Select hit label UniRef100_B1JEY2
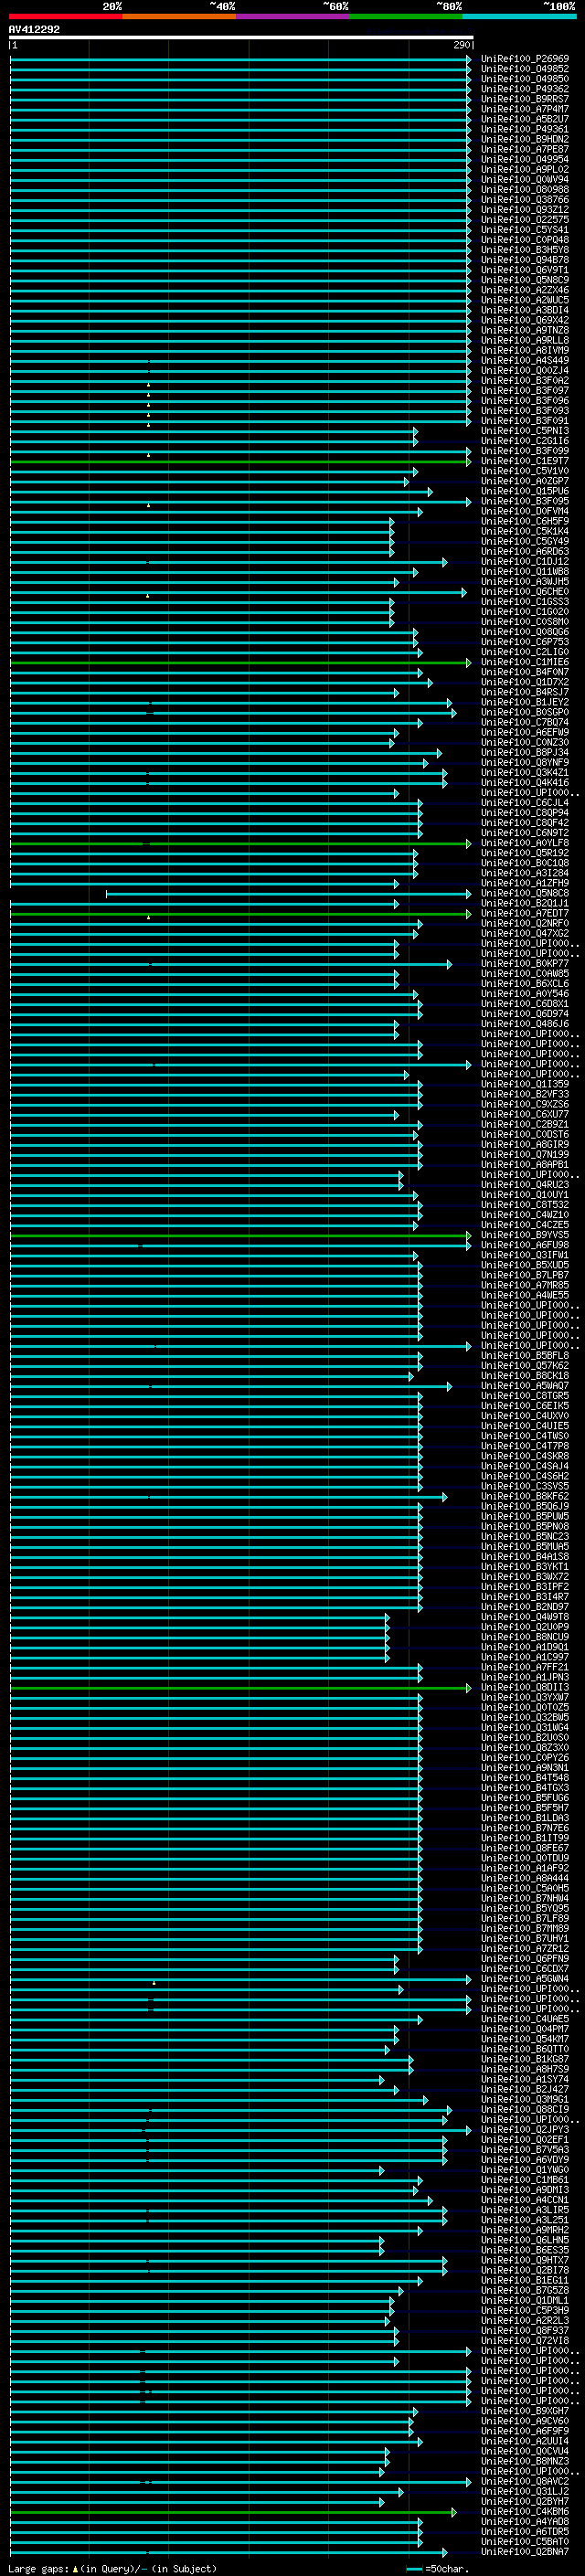 [524, 702]
